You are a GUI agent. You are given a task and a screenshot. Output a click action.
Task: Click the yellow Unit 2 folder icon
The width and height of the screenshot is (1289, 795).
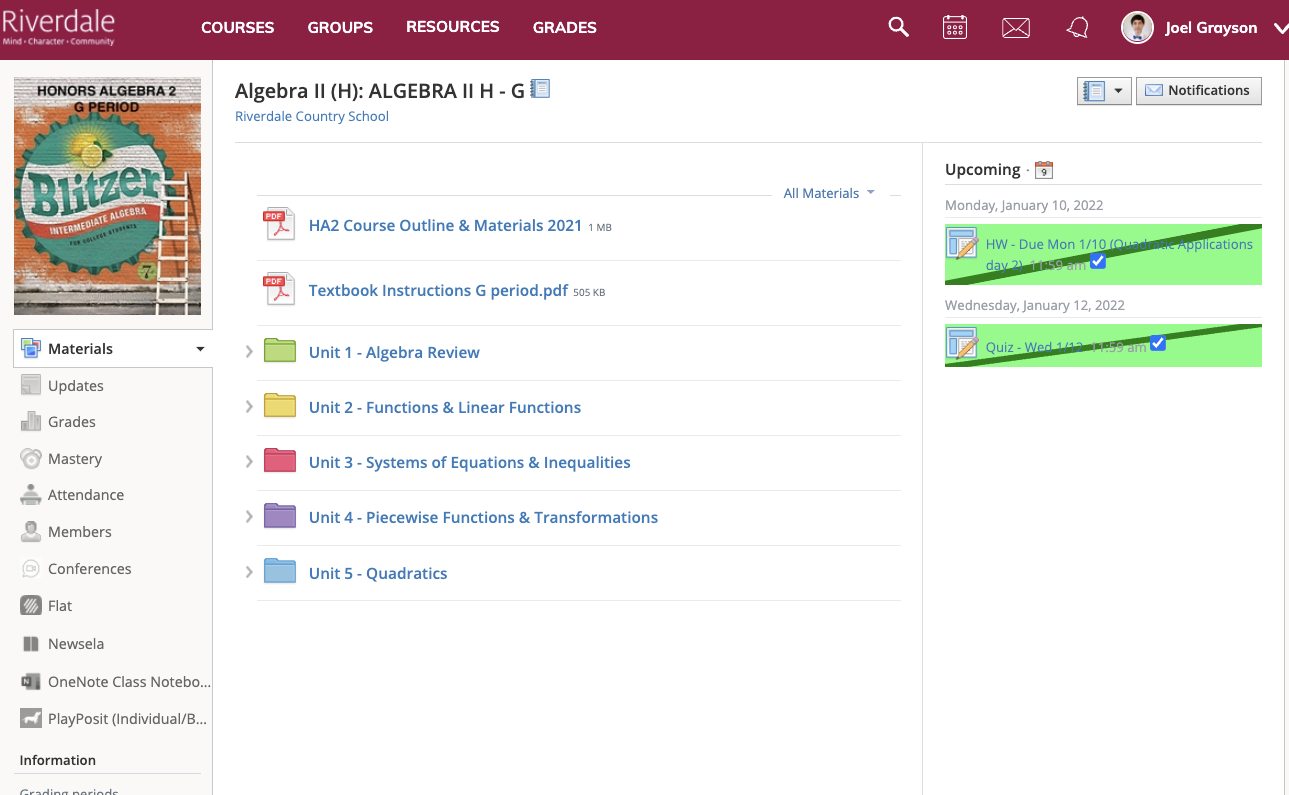coord(280,406)
